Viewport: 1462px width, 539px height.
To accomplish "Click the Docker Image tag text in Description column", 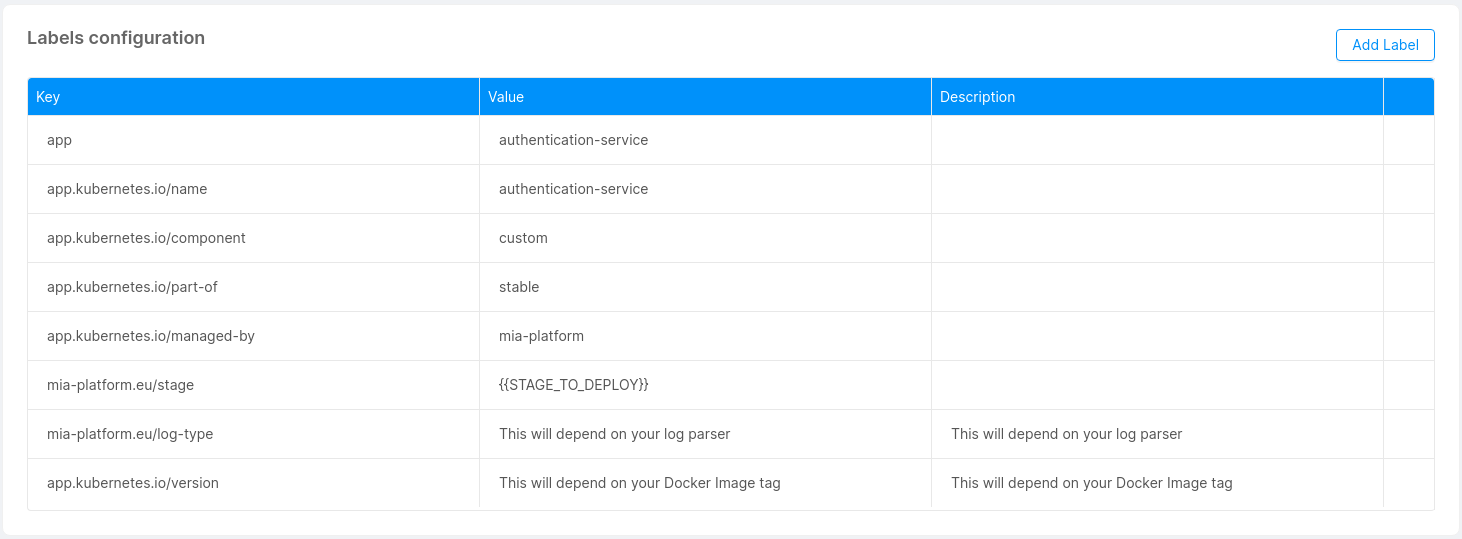I will point(1091,483).
